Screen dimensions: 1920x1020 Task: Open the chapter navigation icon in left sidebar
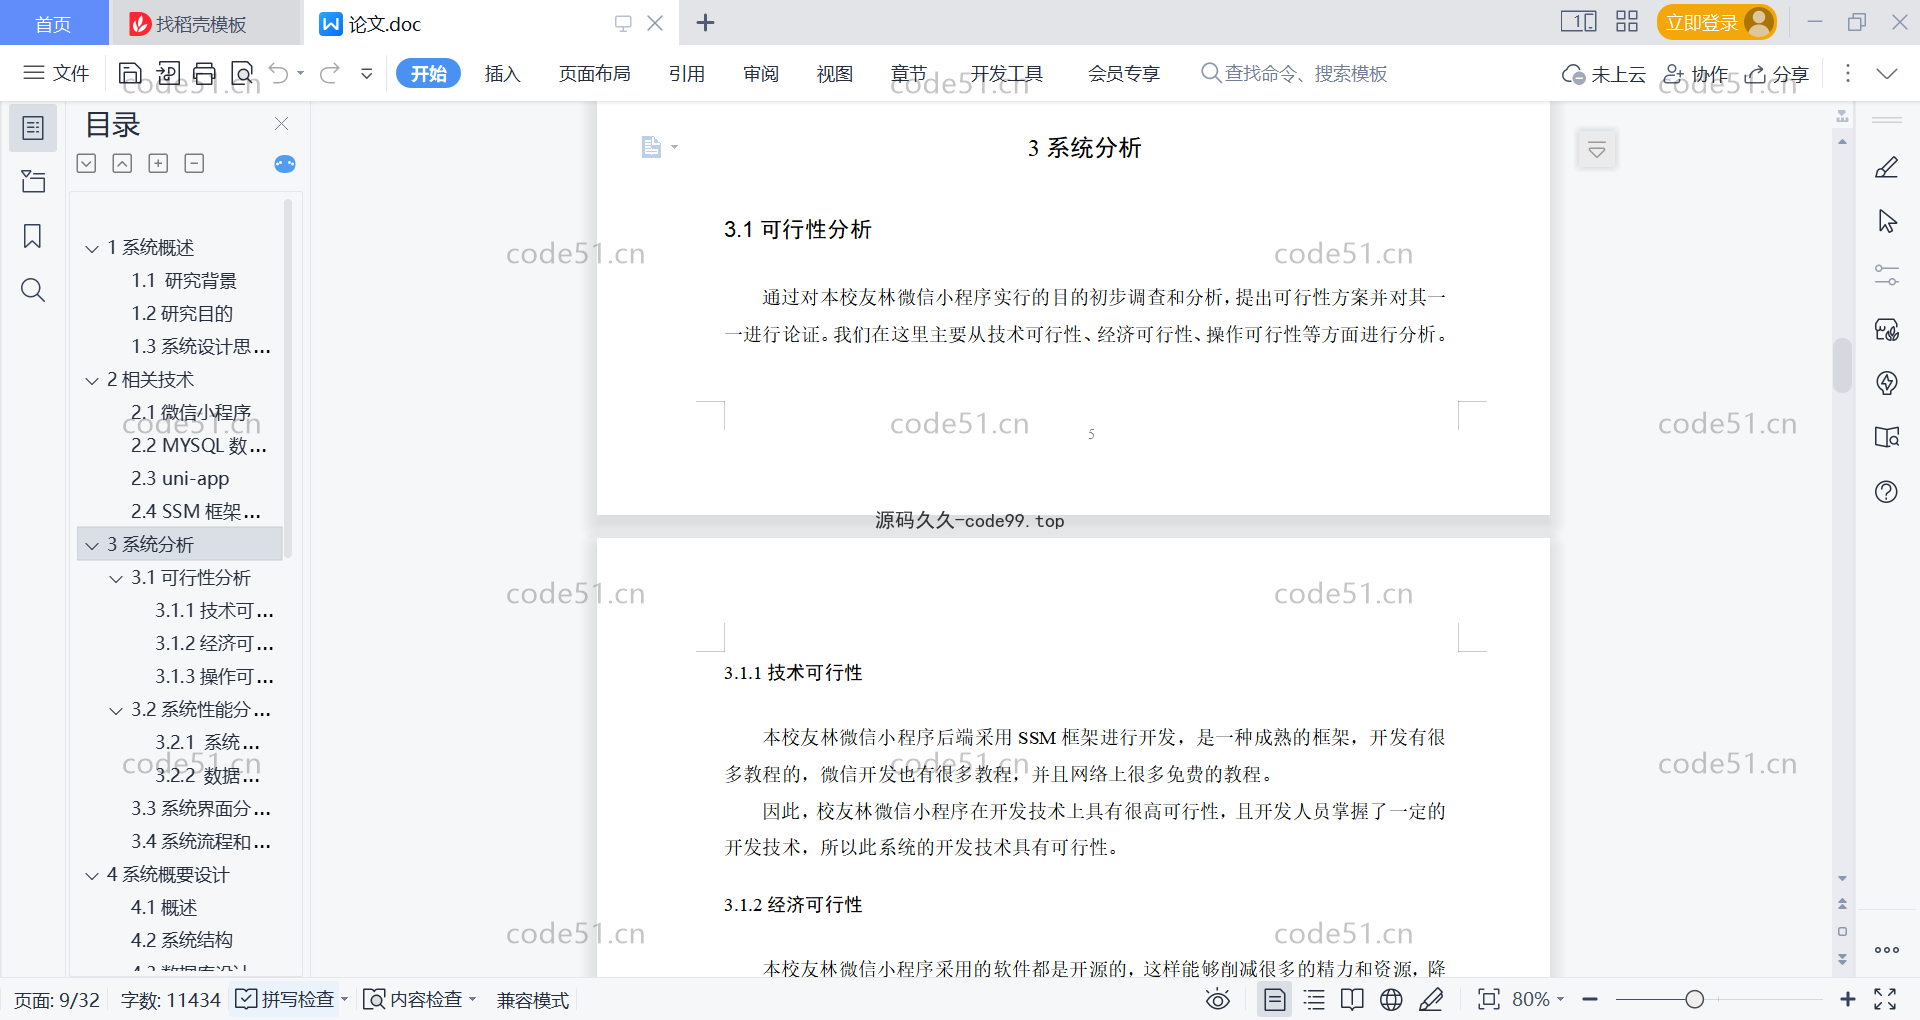pyautogui.click(x=33, y=181)
